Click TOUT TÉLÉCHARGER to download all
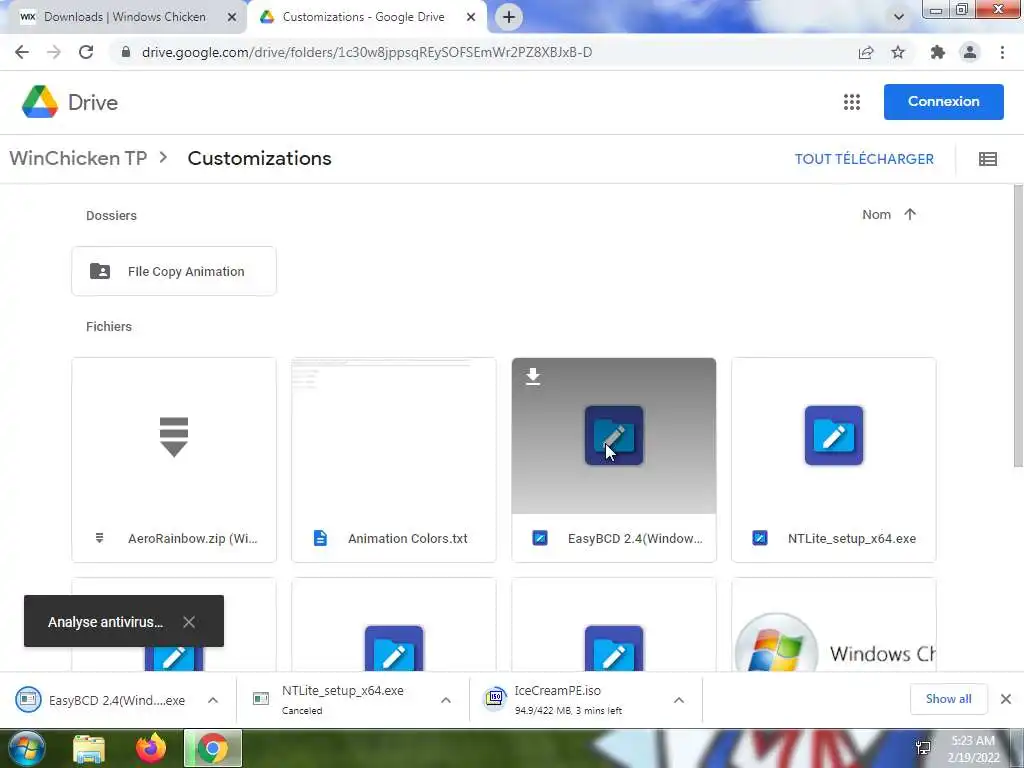 (x=864, y=159)
